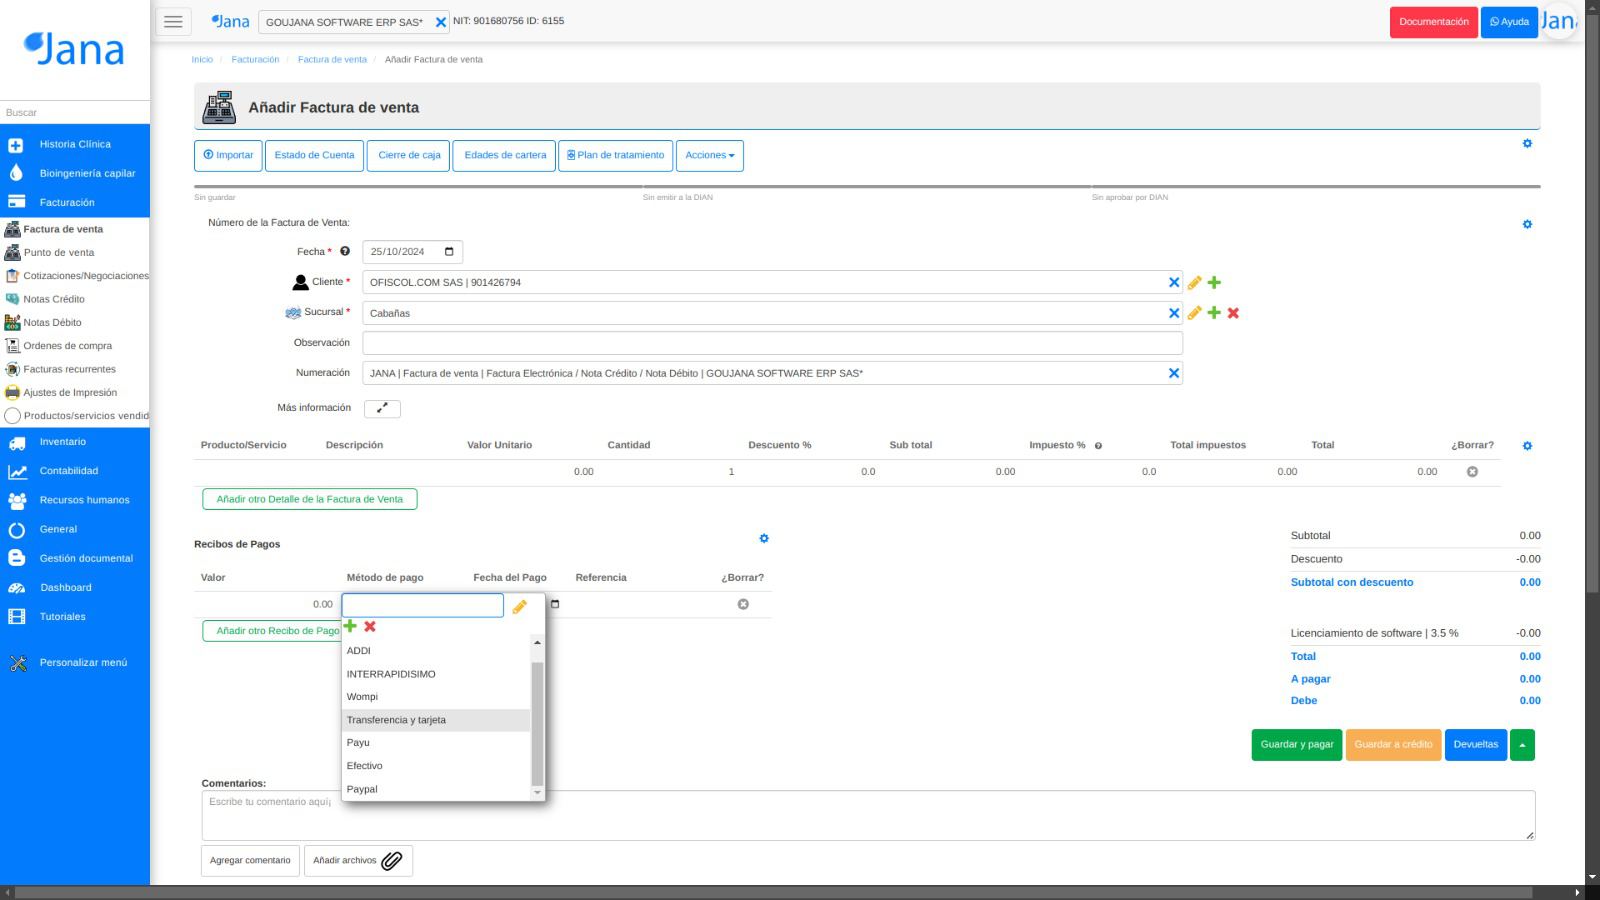Click the Inventario truck icon
The image size is (1600, 900).
(x=17, y=442)
